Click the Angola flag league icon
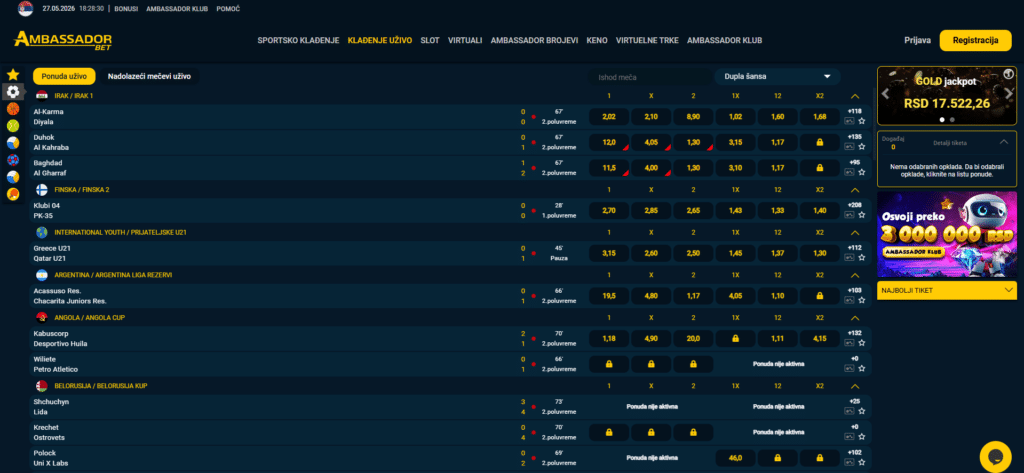Image resolution: width=1024 pixels, height=473 pixels. tap(42, 318)
